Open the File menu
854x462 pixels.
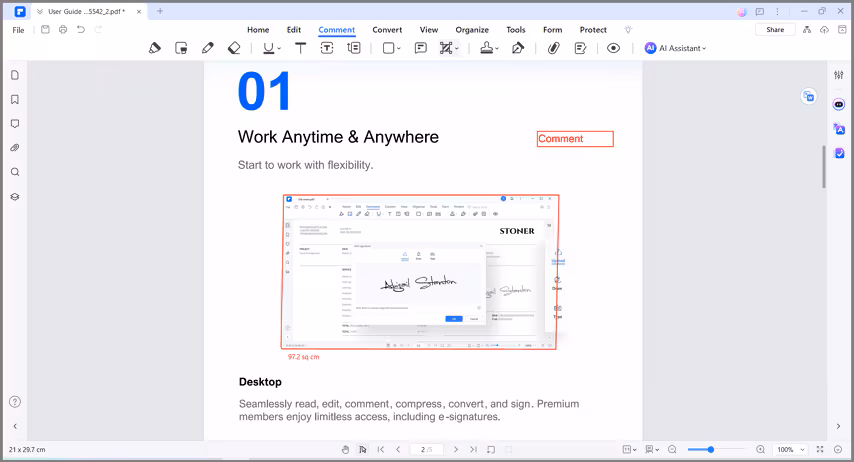(x=18, y=30)
